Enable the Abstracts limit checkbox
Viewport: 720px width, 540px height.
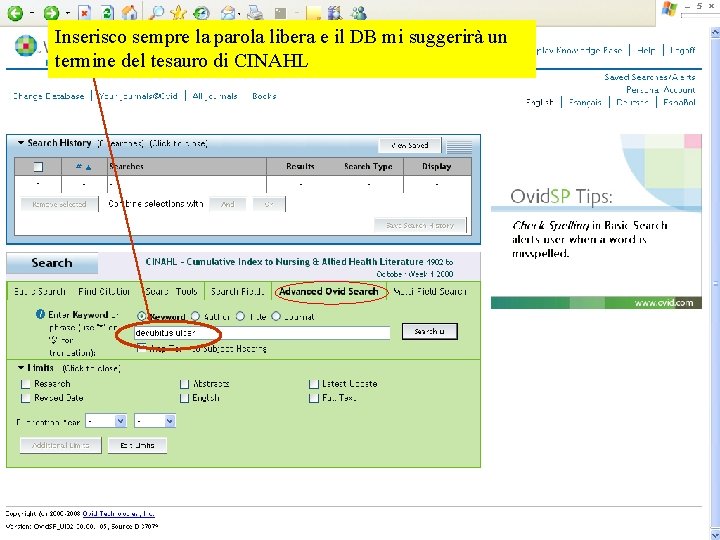[x=185, y=384]
